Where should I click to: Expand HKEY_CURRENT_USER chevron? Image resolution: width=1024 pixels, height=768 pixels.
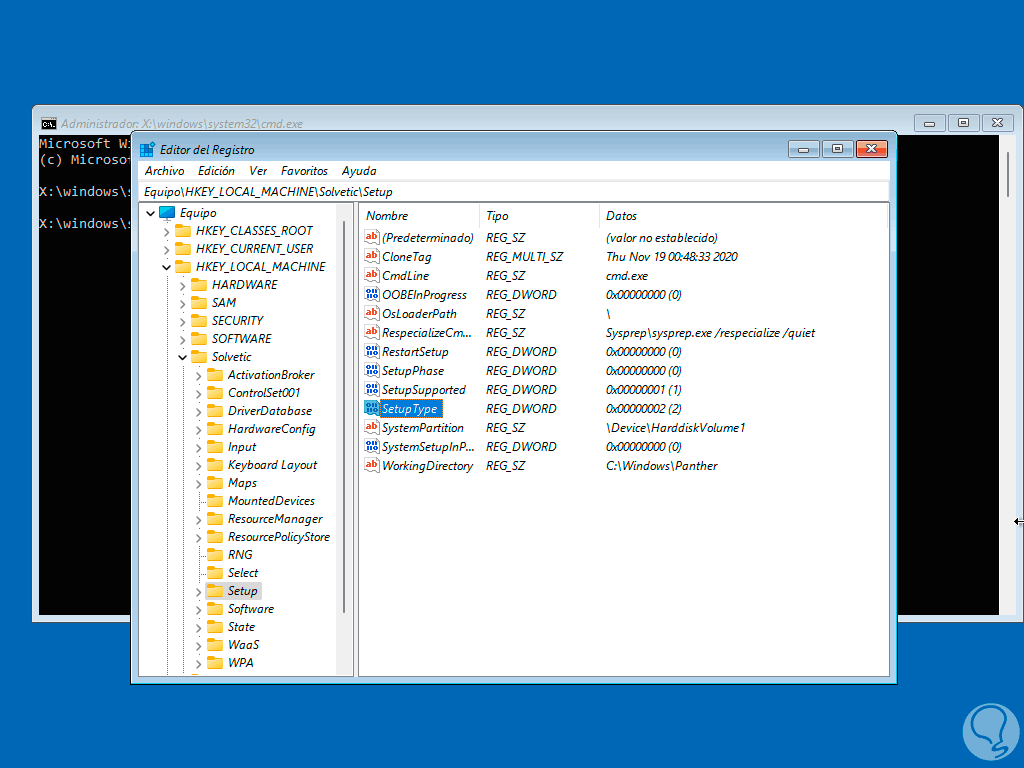click(167, 249)
